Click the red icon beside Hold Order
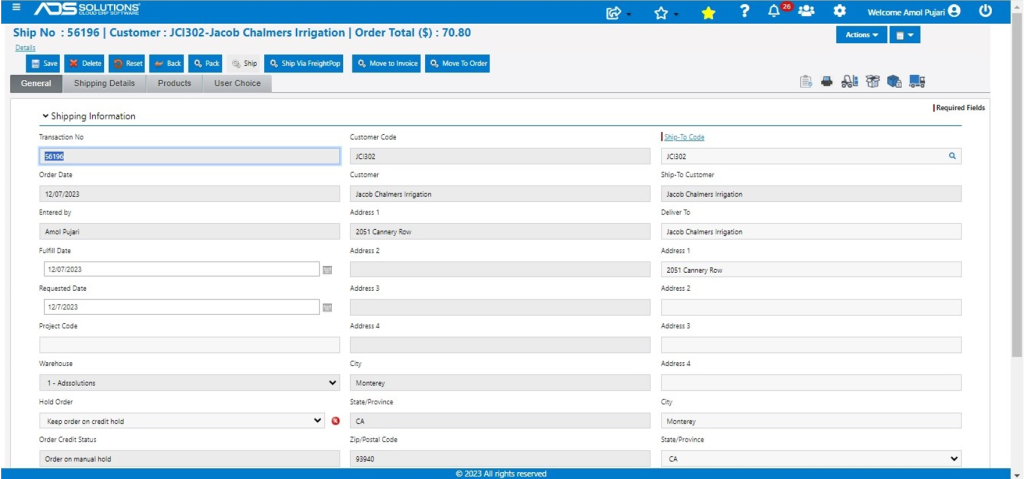The image size is (1024, 479). coord(336,421)
